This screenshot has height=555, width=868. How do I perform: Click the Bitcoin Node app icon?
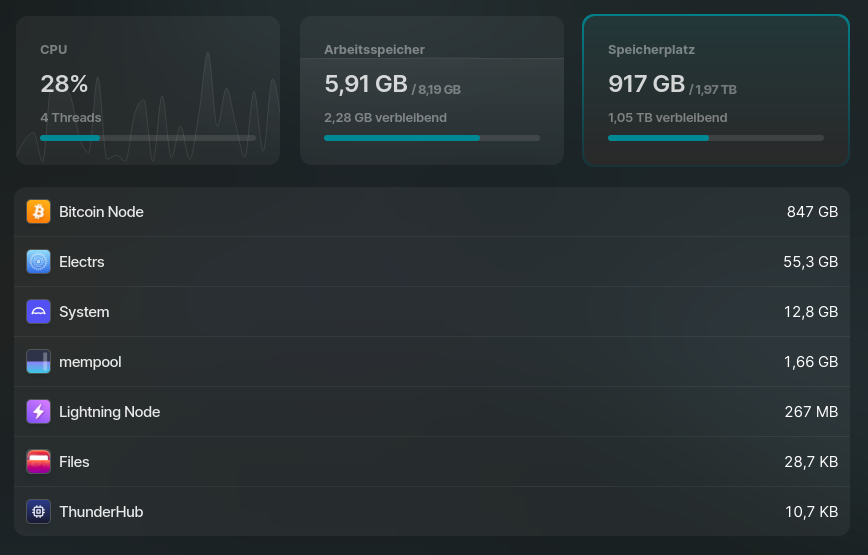click(38, 212)
